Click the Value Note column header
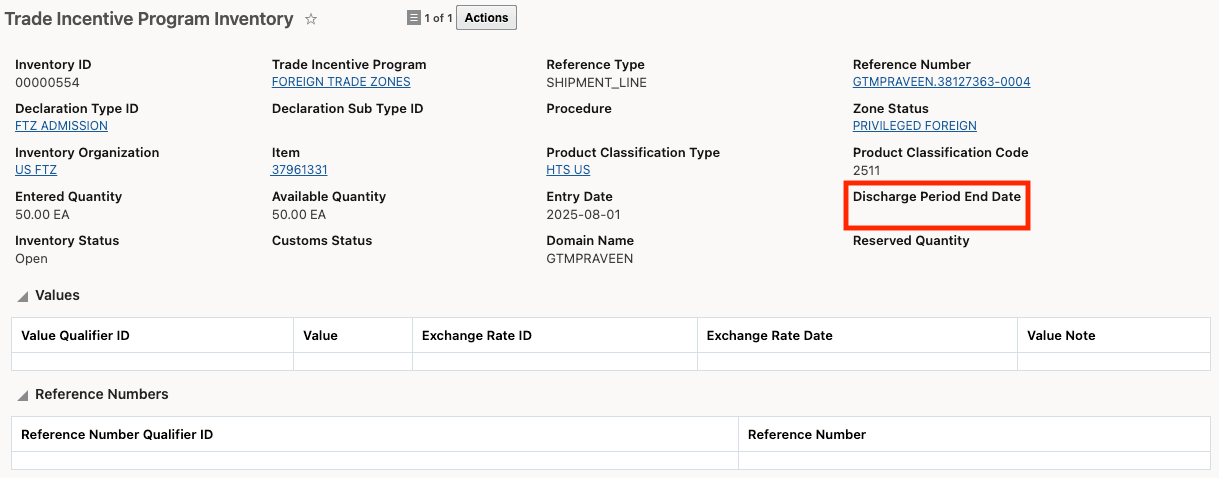 tap(1061, 336)
